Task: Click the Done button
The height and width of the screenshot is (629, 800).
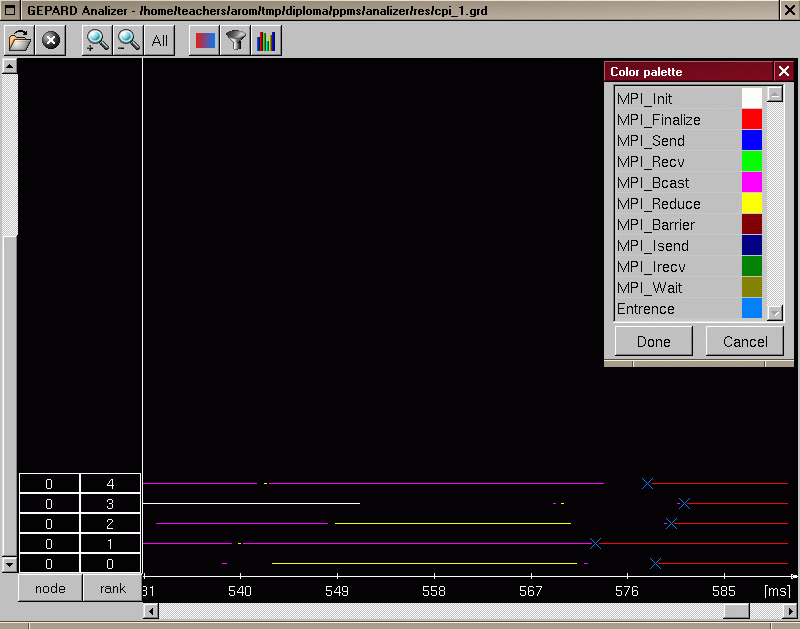Action: [x=654, y=341]
